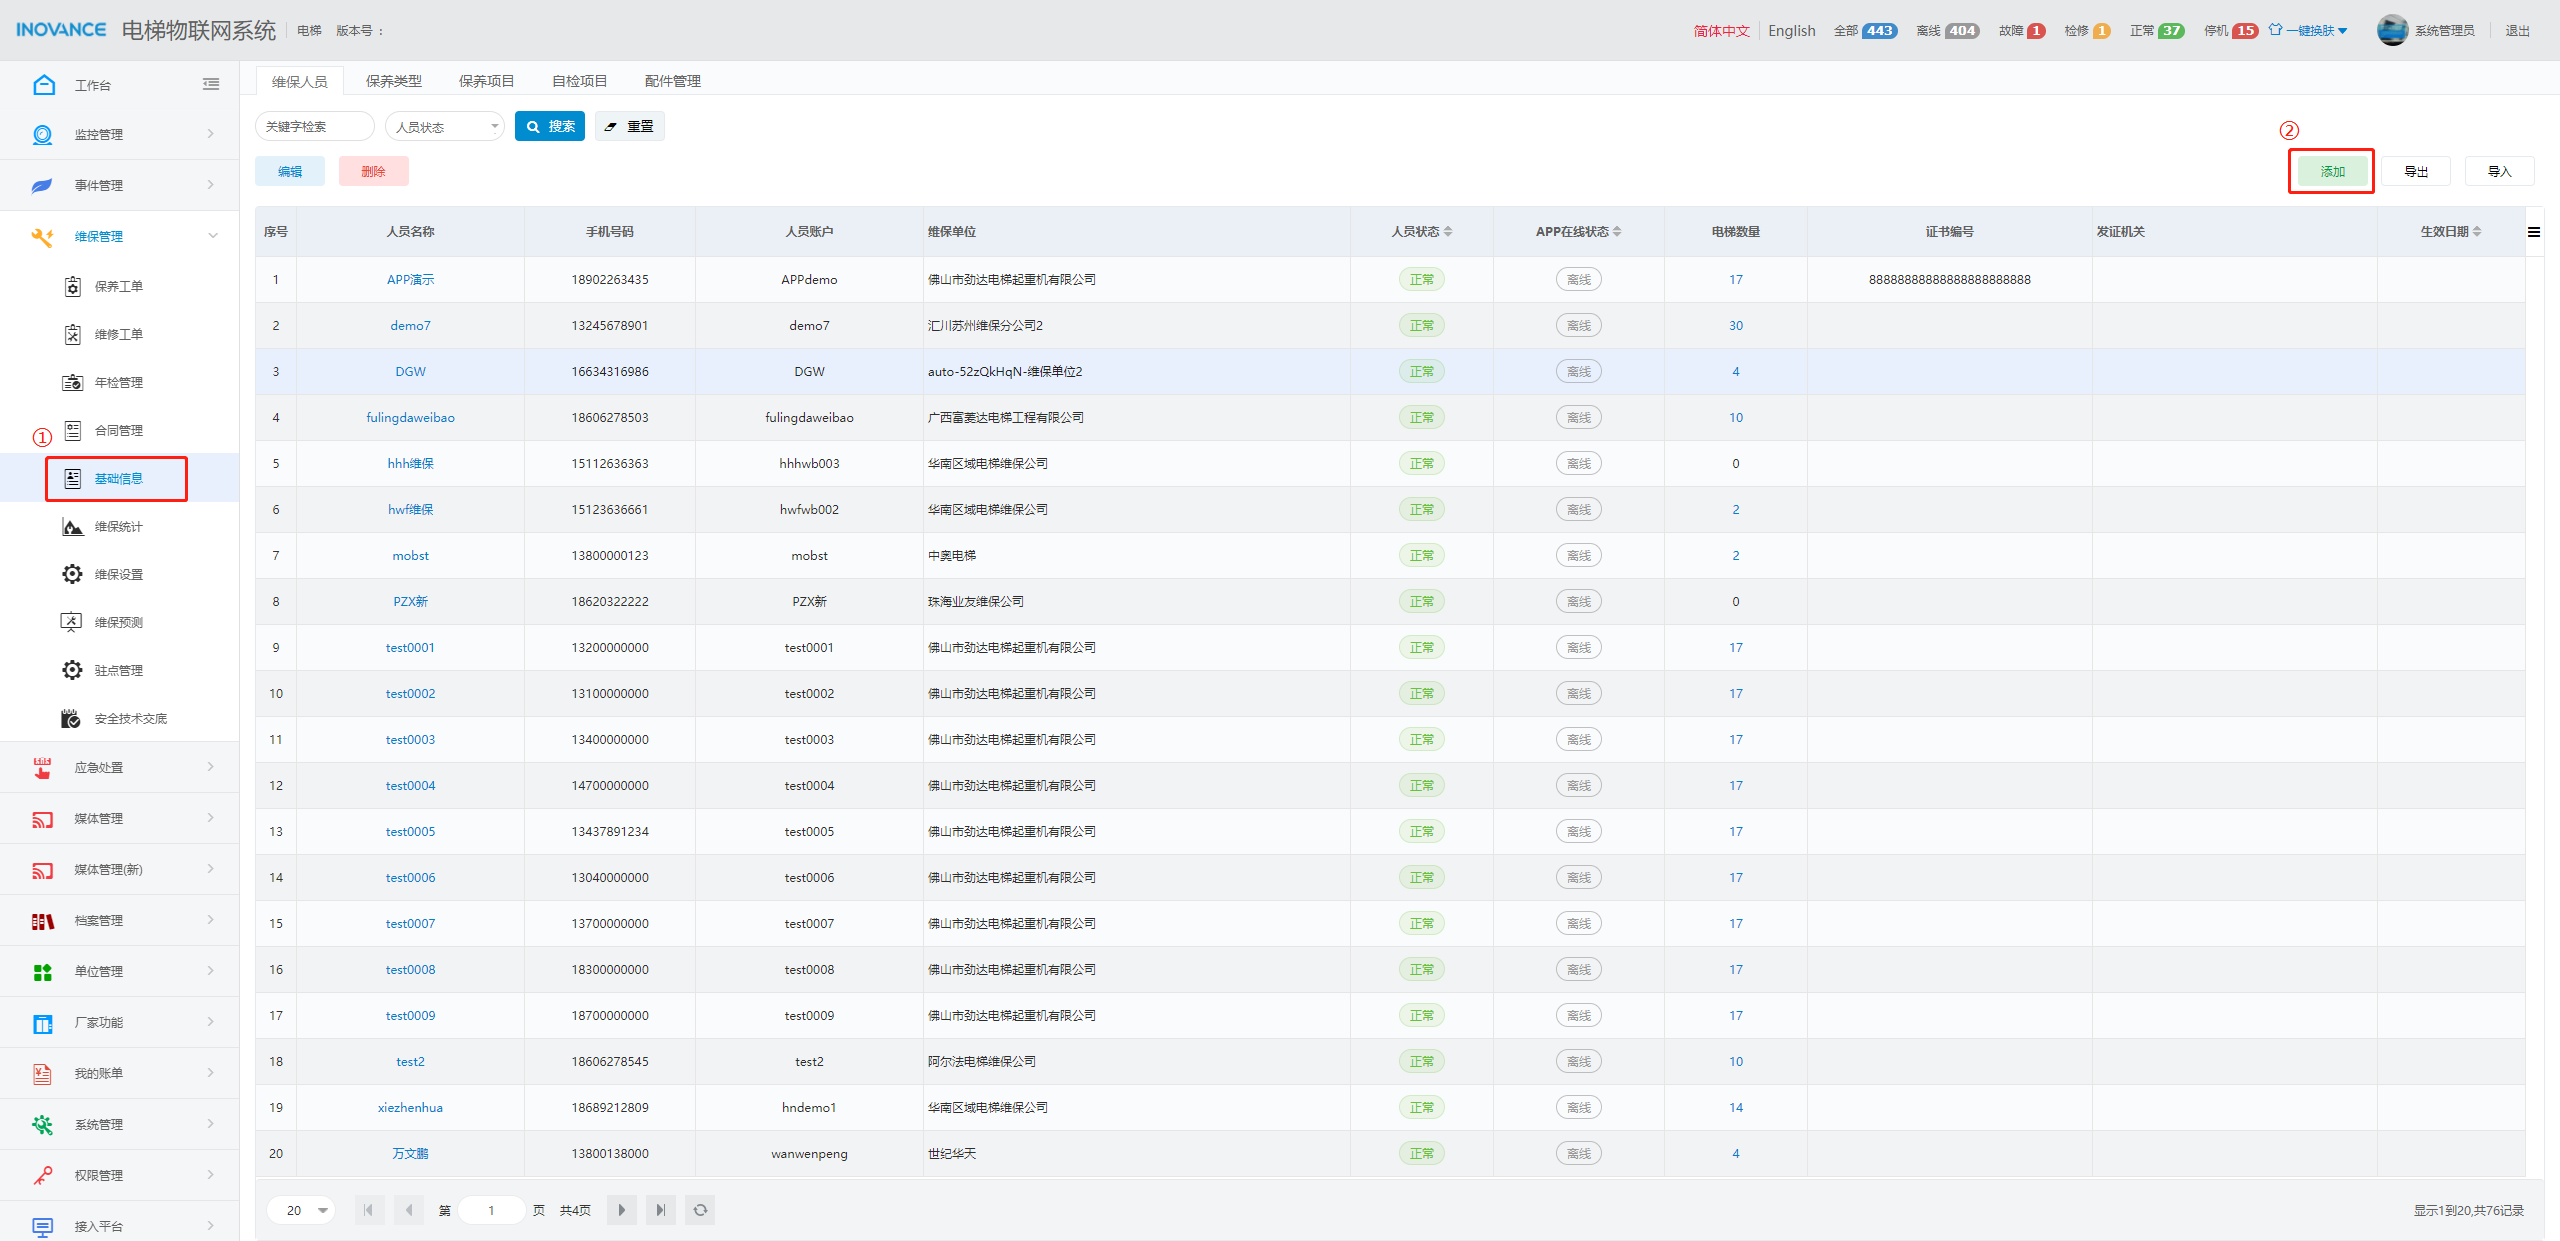This screenshot has height=1241, width=2560.
Task: Click the 关键字检索 search field
Action: click(x=314, y=127)
